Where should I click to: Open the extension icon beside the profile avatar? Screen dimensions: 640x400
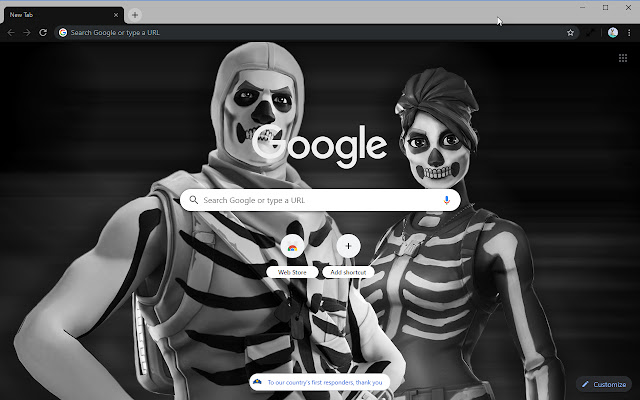coord(590,33)
